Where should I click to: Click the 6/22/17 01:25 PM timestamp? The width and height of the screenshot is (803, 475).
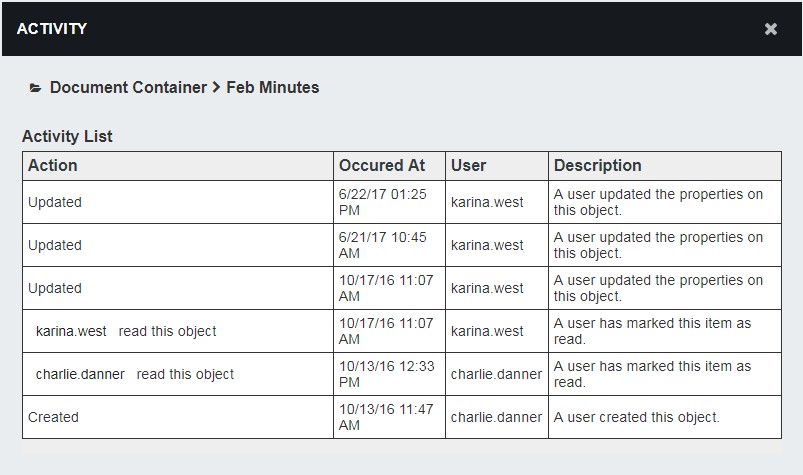pos(383,202)
